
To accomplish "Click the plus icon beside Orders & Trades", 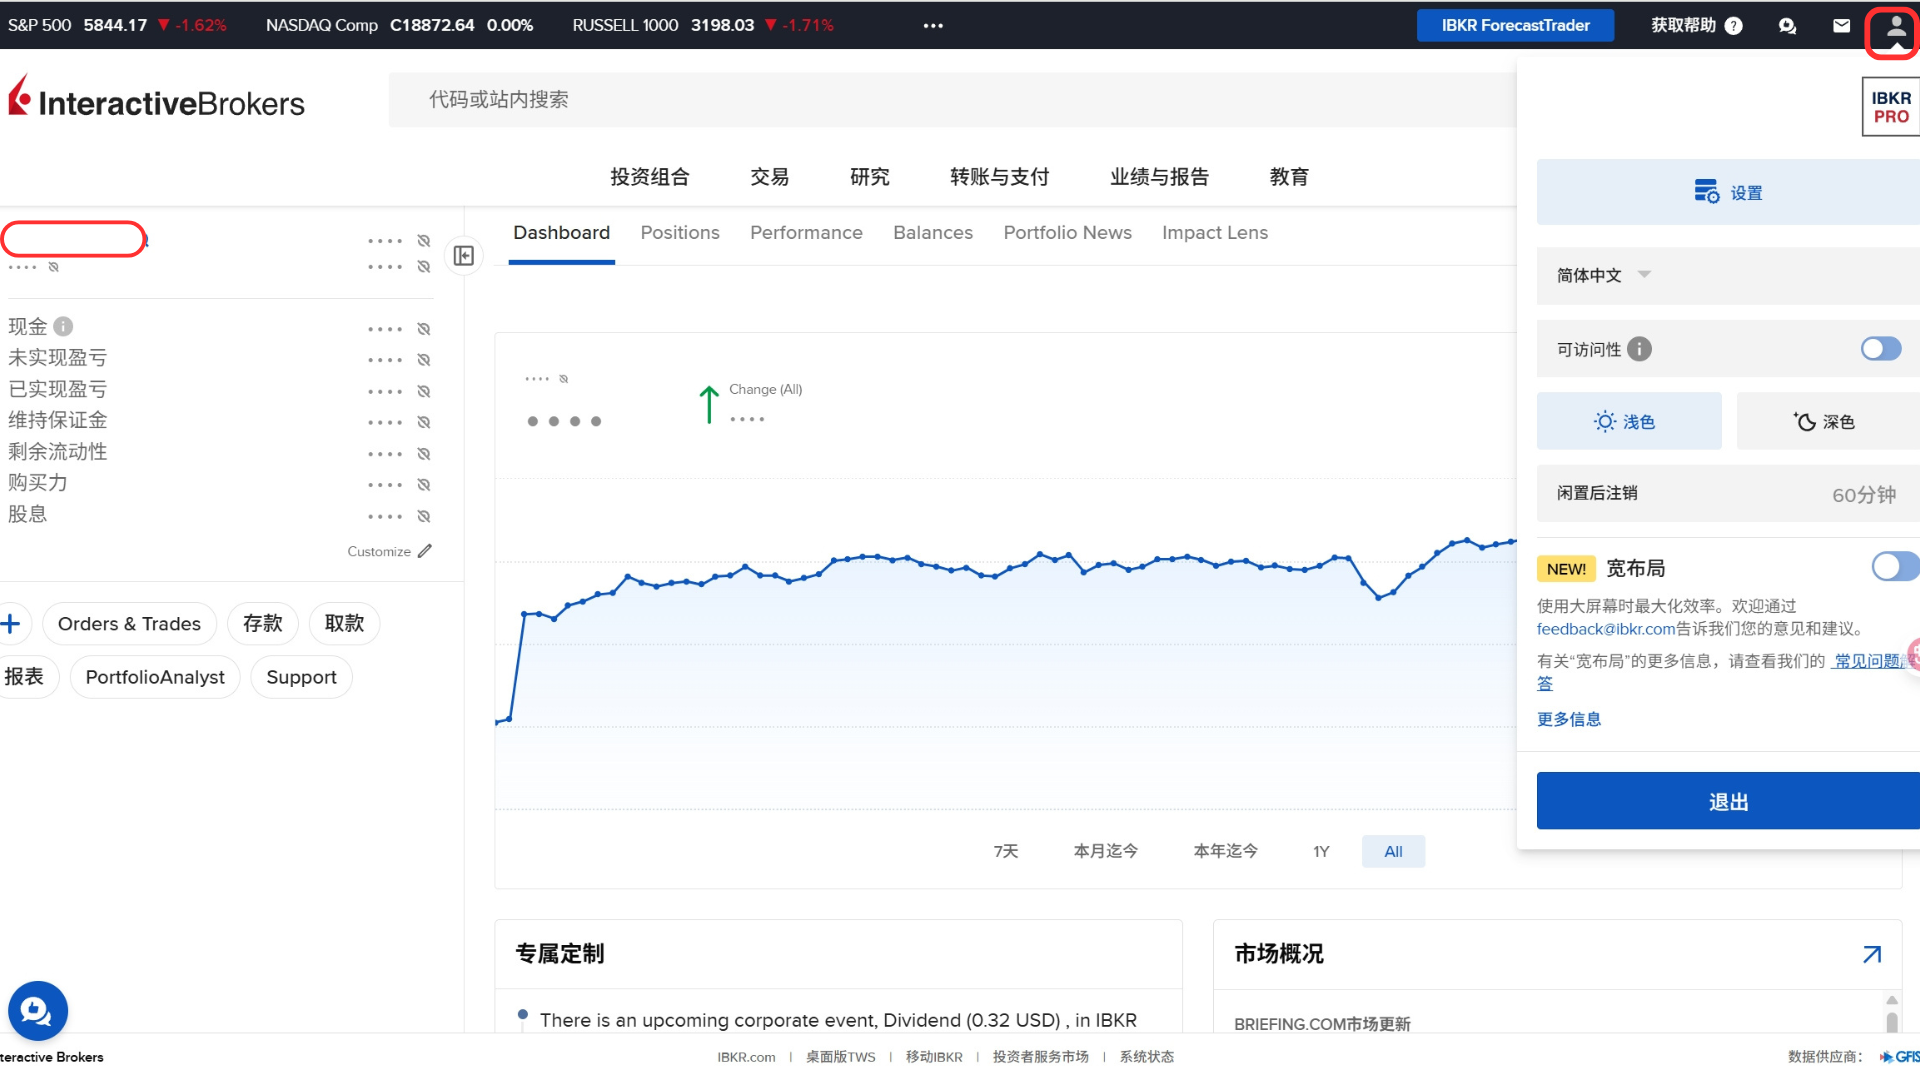I will pyautogui.click(x=12, y=624).
